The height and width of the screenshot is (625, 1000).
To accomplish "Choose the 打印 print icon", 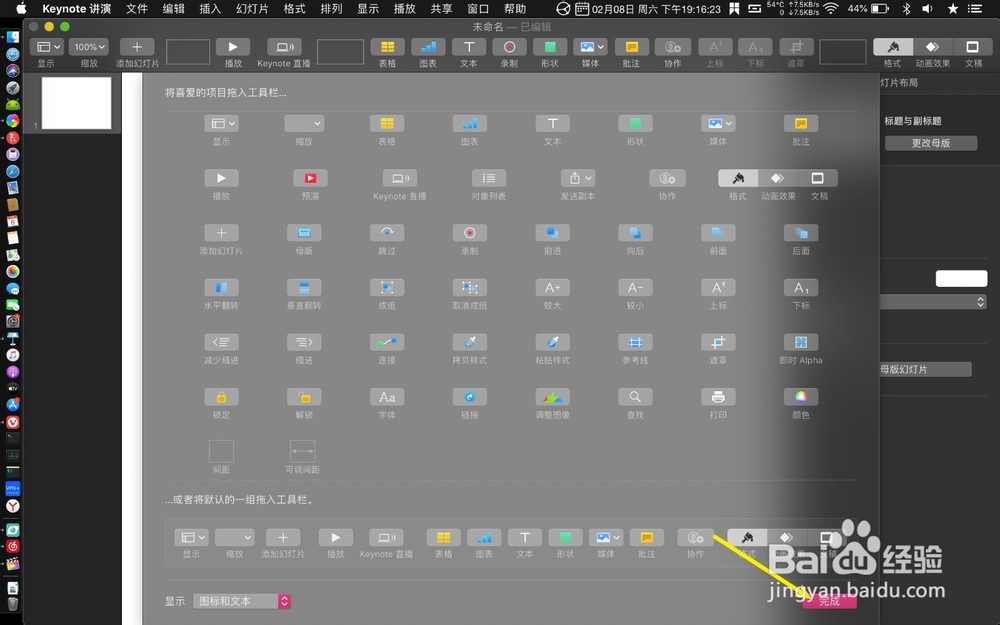I will (x=718, y=397).
